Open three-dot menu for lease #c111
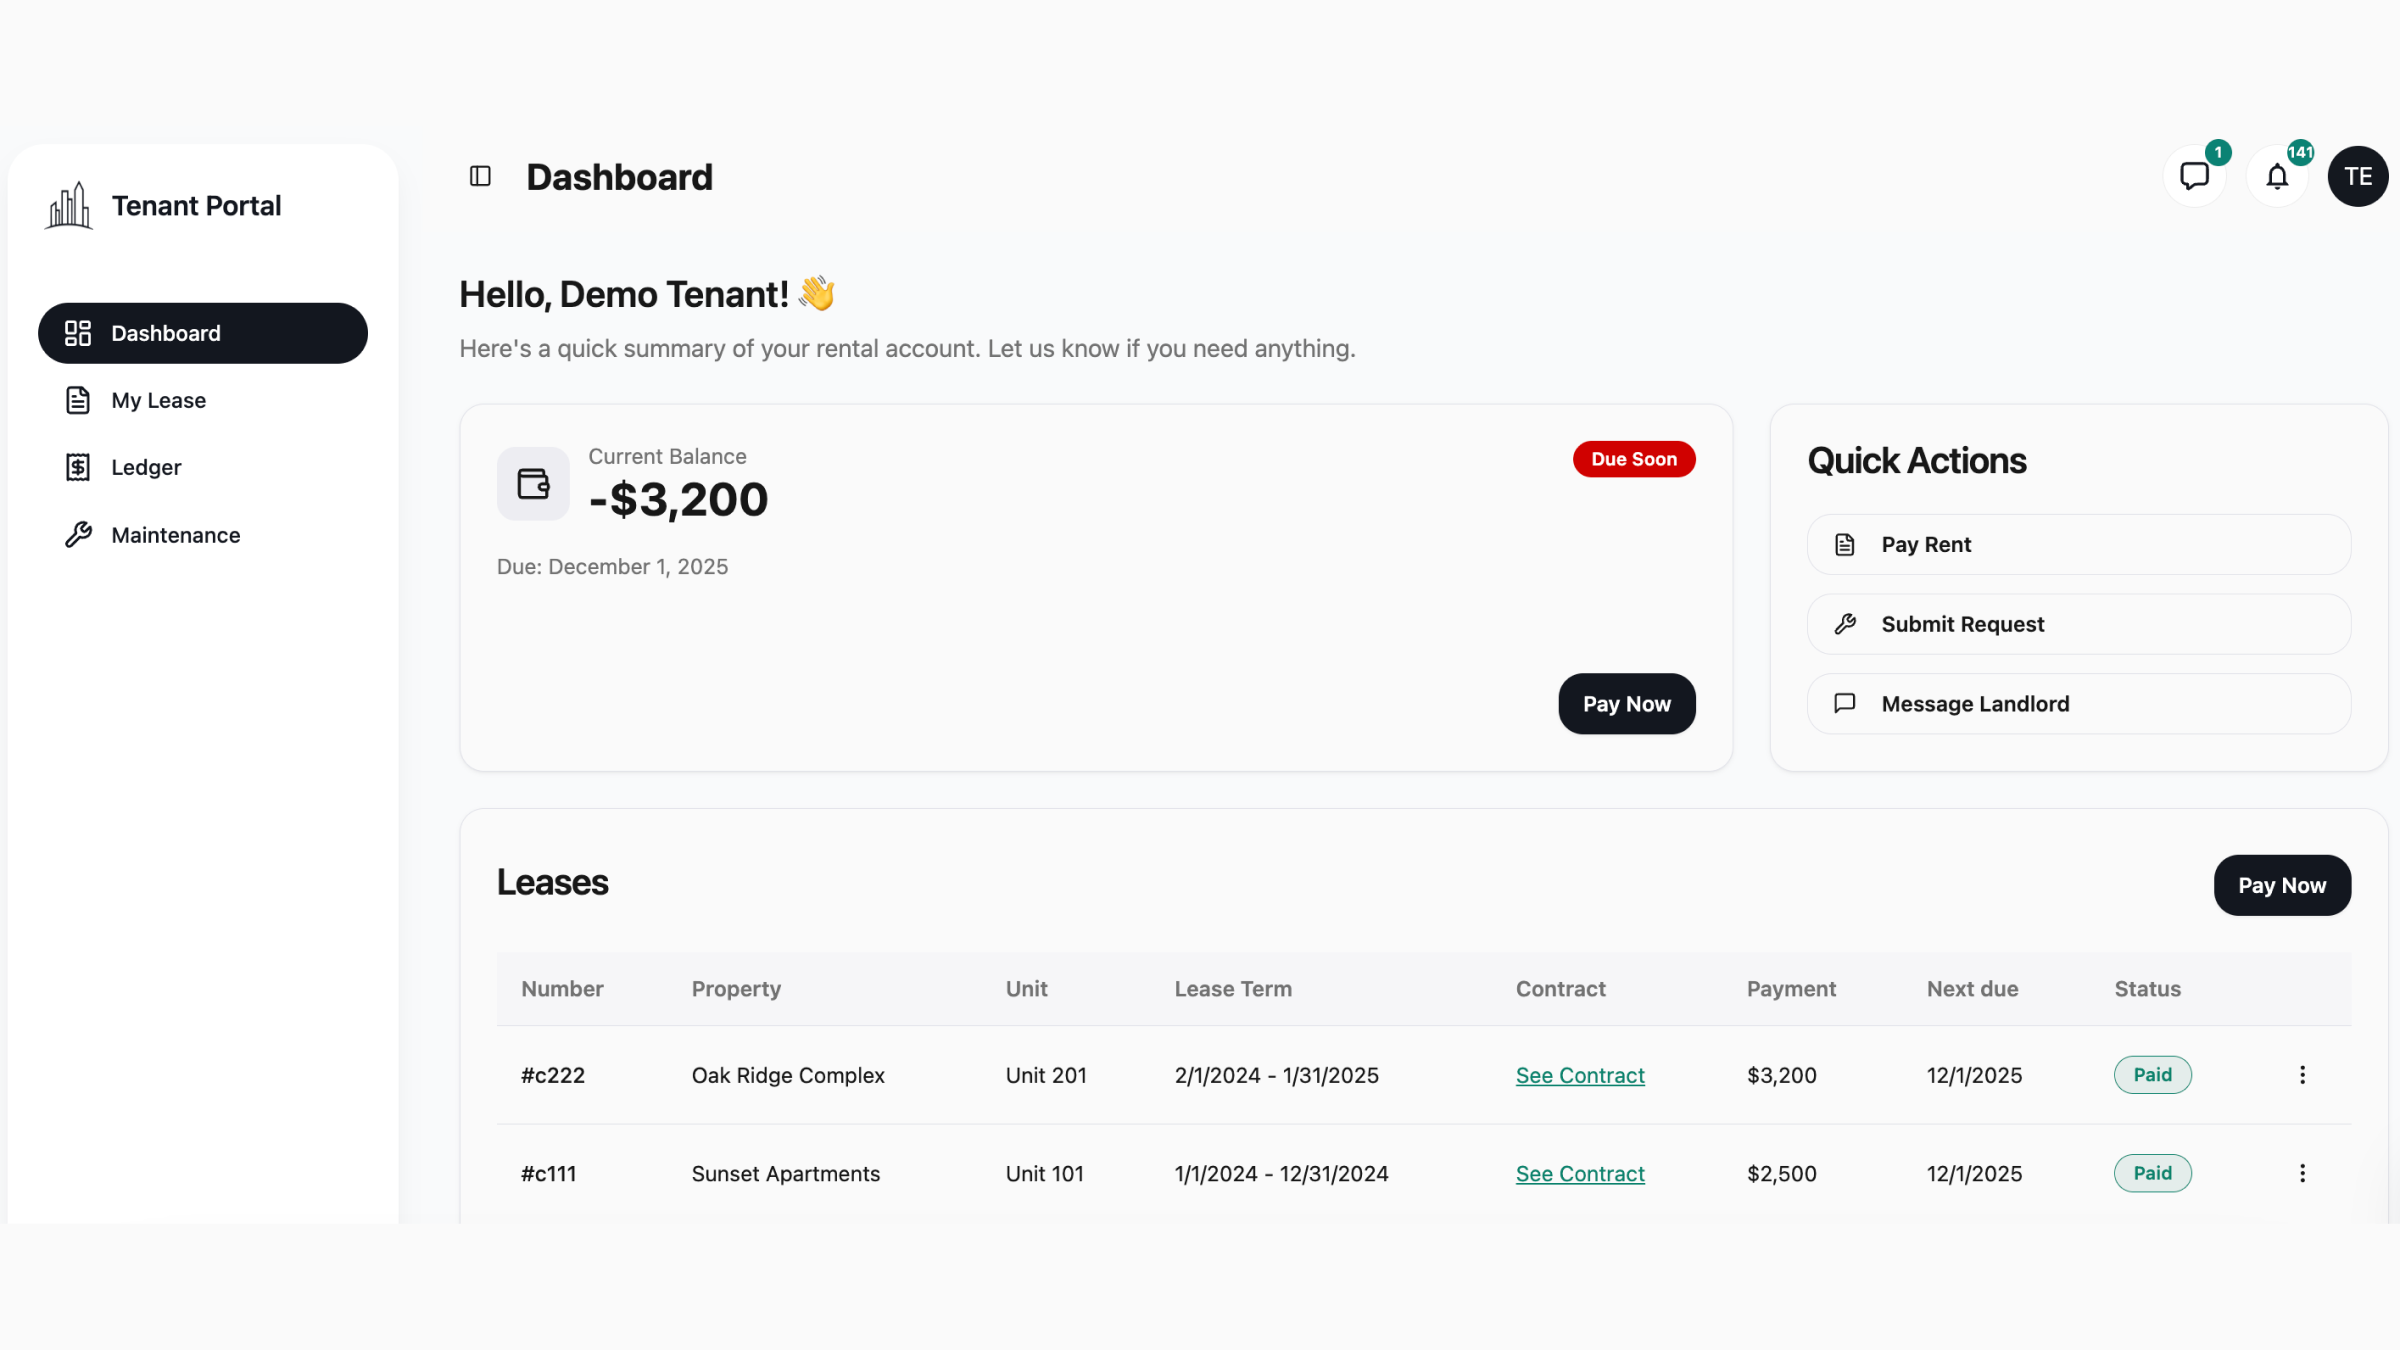Image resolution: width=2400 pixels, height=1350 pixels. (x=2302, y=1174)
